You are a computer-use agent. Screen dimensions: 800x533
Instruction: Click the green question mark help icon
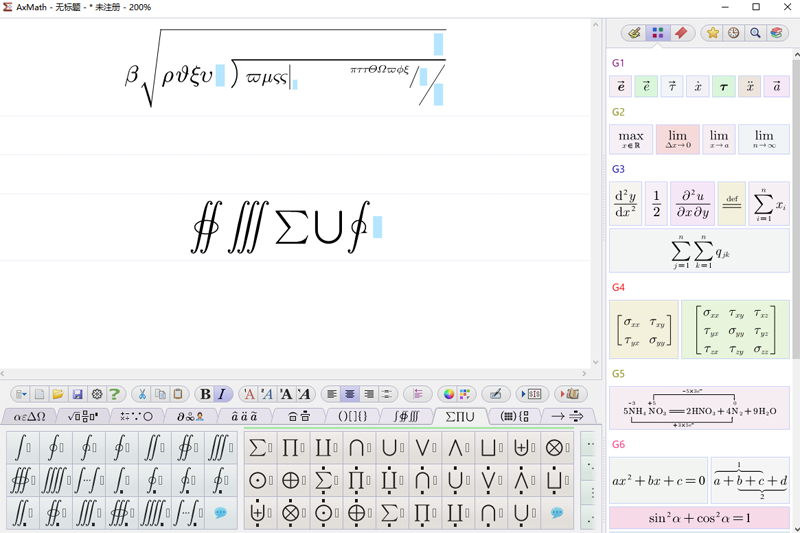(x=115, y=394)
